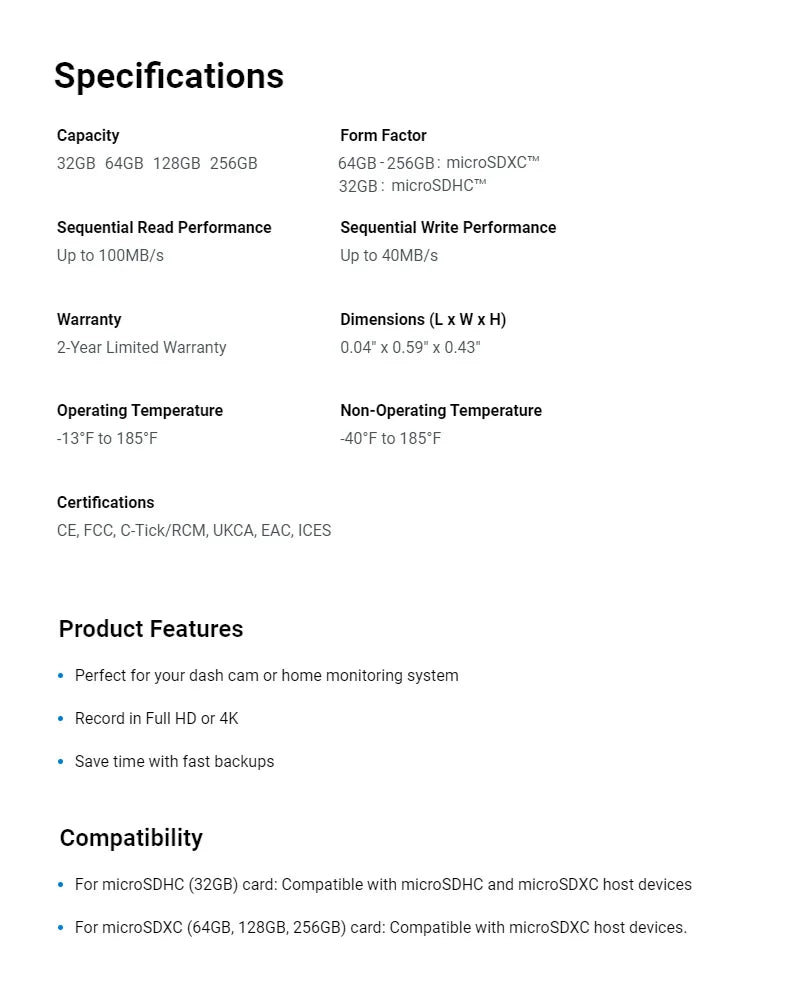Click the Dimensions (L x W x H) label
Image resolution: width=800 pixels, height=1003 pixels.
(423, 319)
